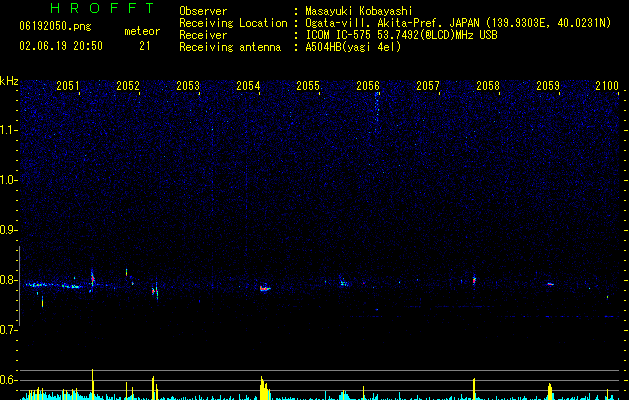Click the 2054 time marker
This screenshot has height=400, width=629.
(248, 86)
